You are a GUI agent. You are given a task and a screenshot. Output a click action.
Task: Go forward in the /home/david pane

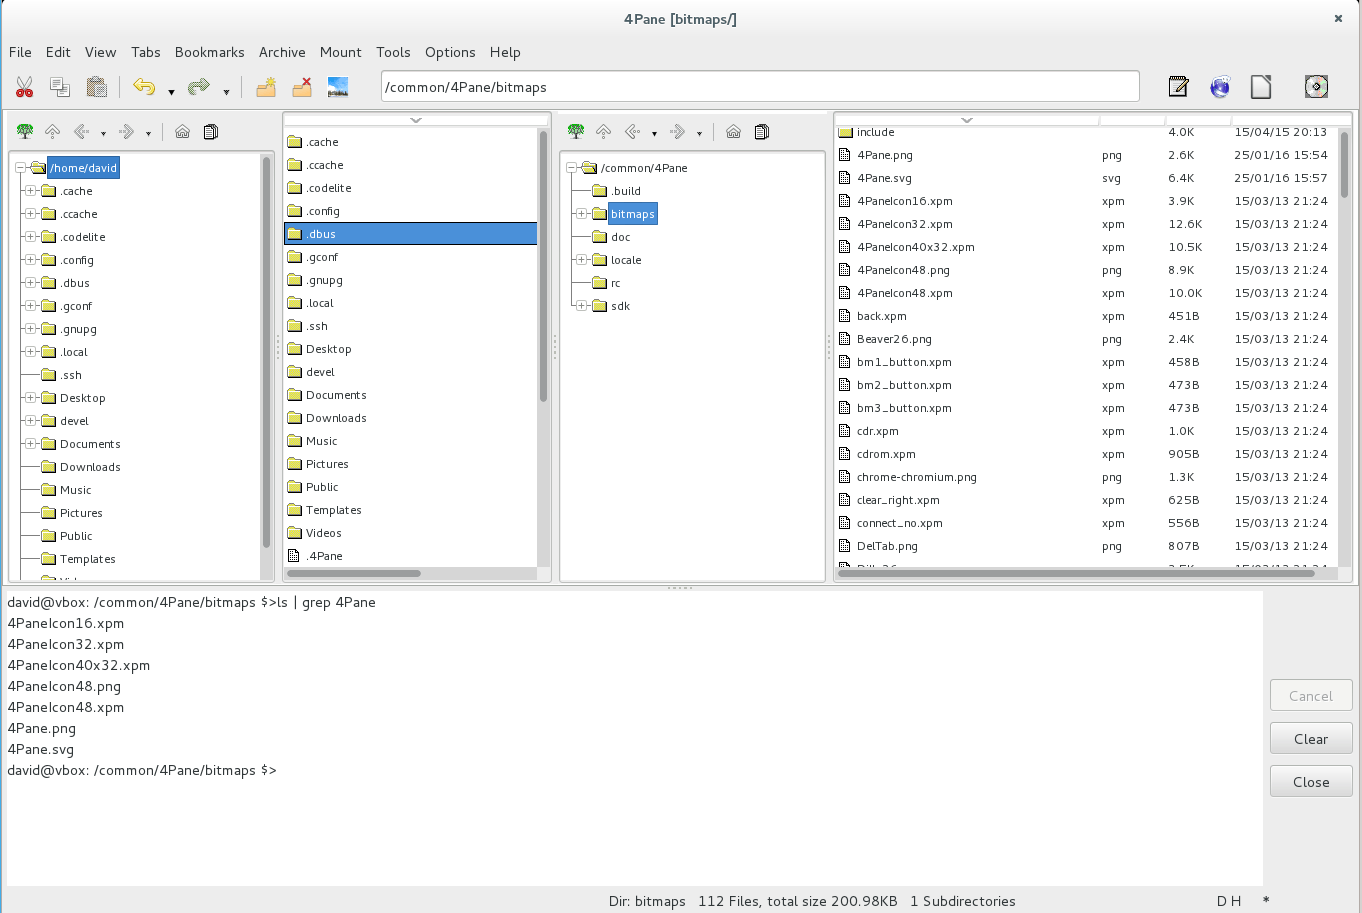point(126,131)
